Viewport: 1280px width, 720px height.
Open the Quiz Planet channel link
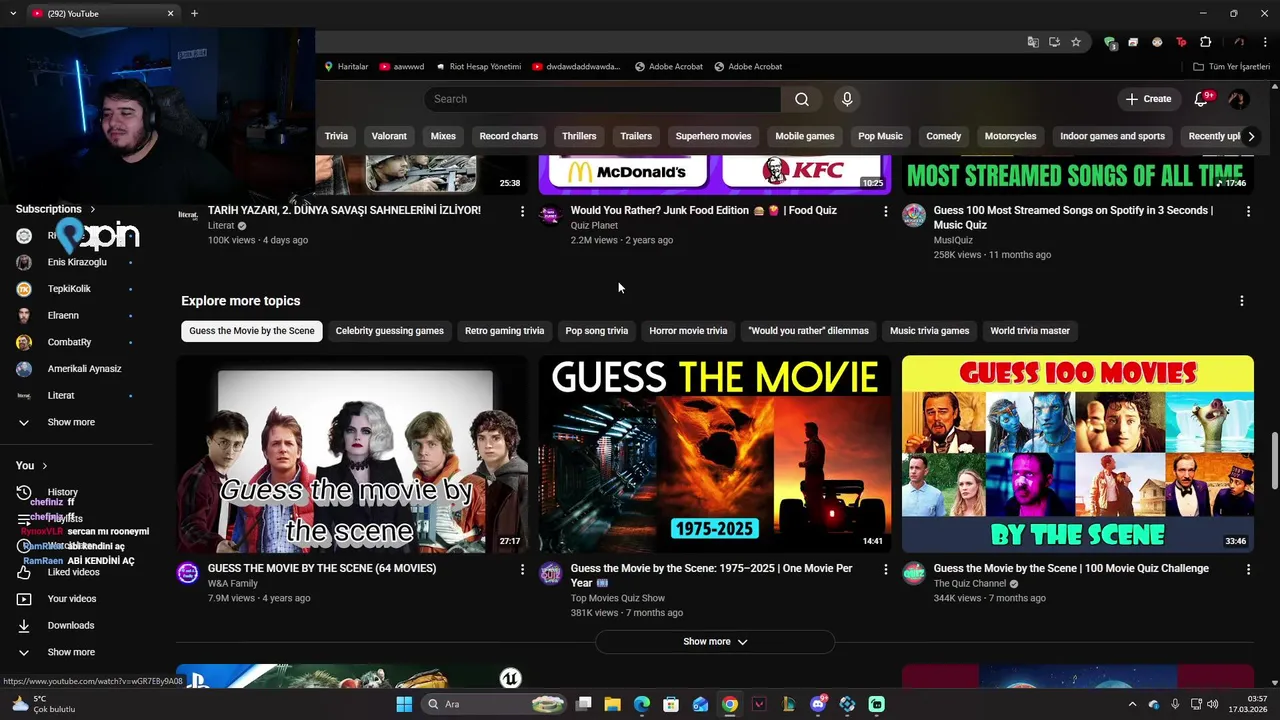594,226
